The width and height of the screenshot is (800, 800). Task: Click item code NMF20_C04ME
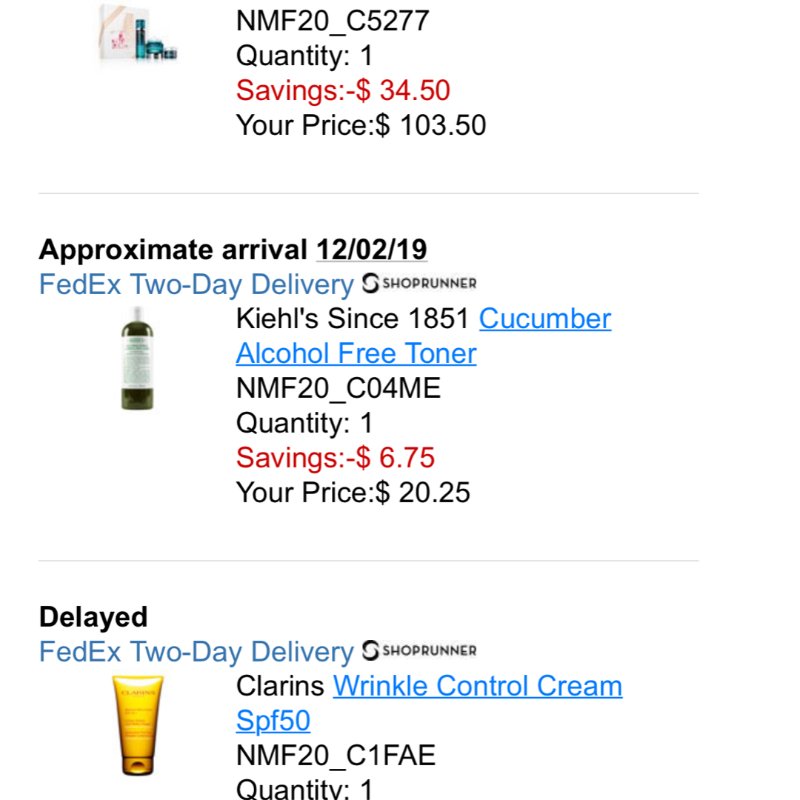click(338, 388)
